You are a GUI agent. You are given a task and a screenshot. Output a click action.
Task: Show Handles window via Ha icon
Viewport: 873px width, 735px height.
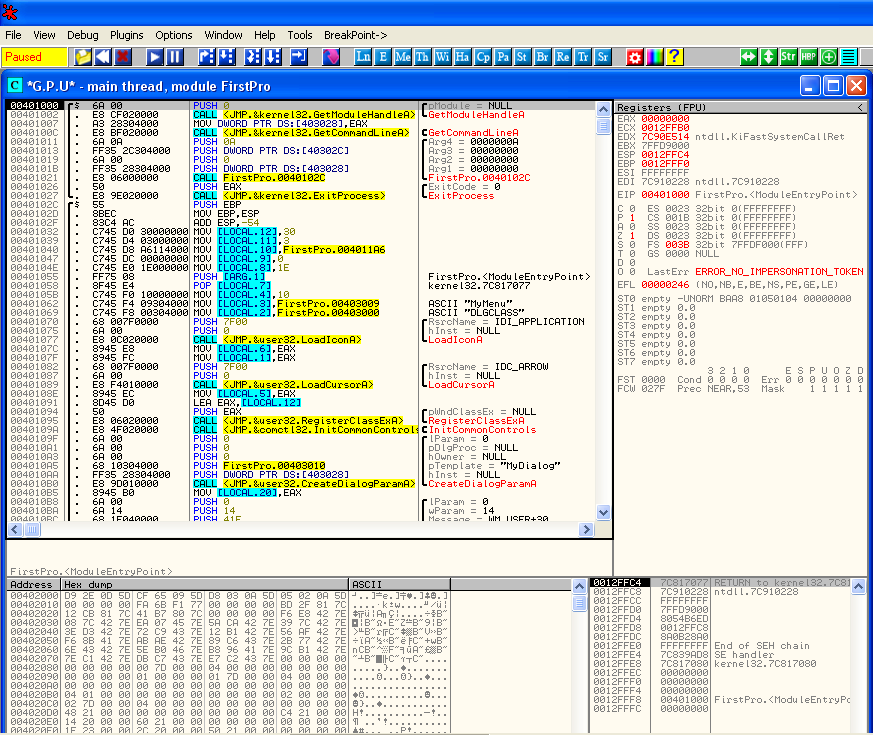(x=462, y=57)
